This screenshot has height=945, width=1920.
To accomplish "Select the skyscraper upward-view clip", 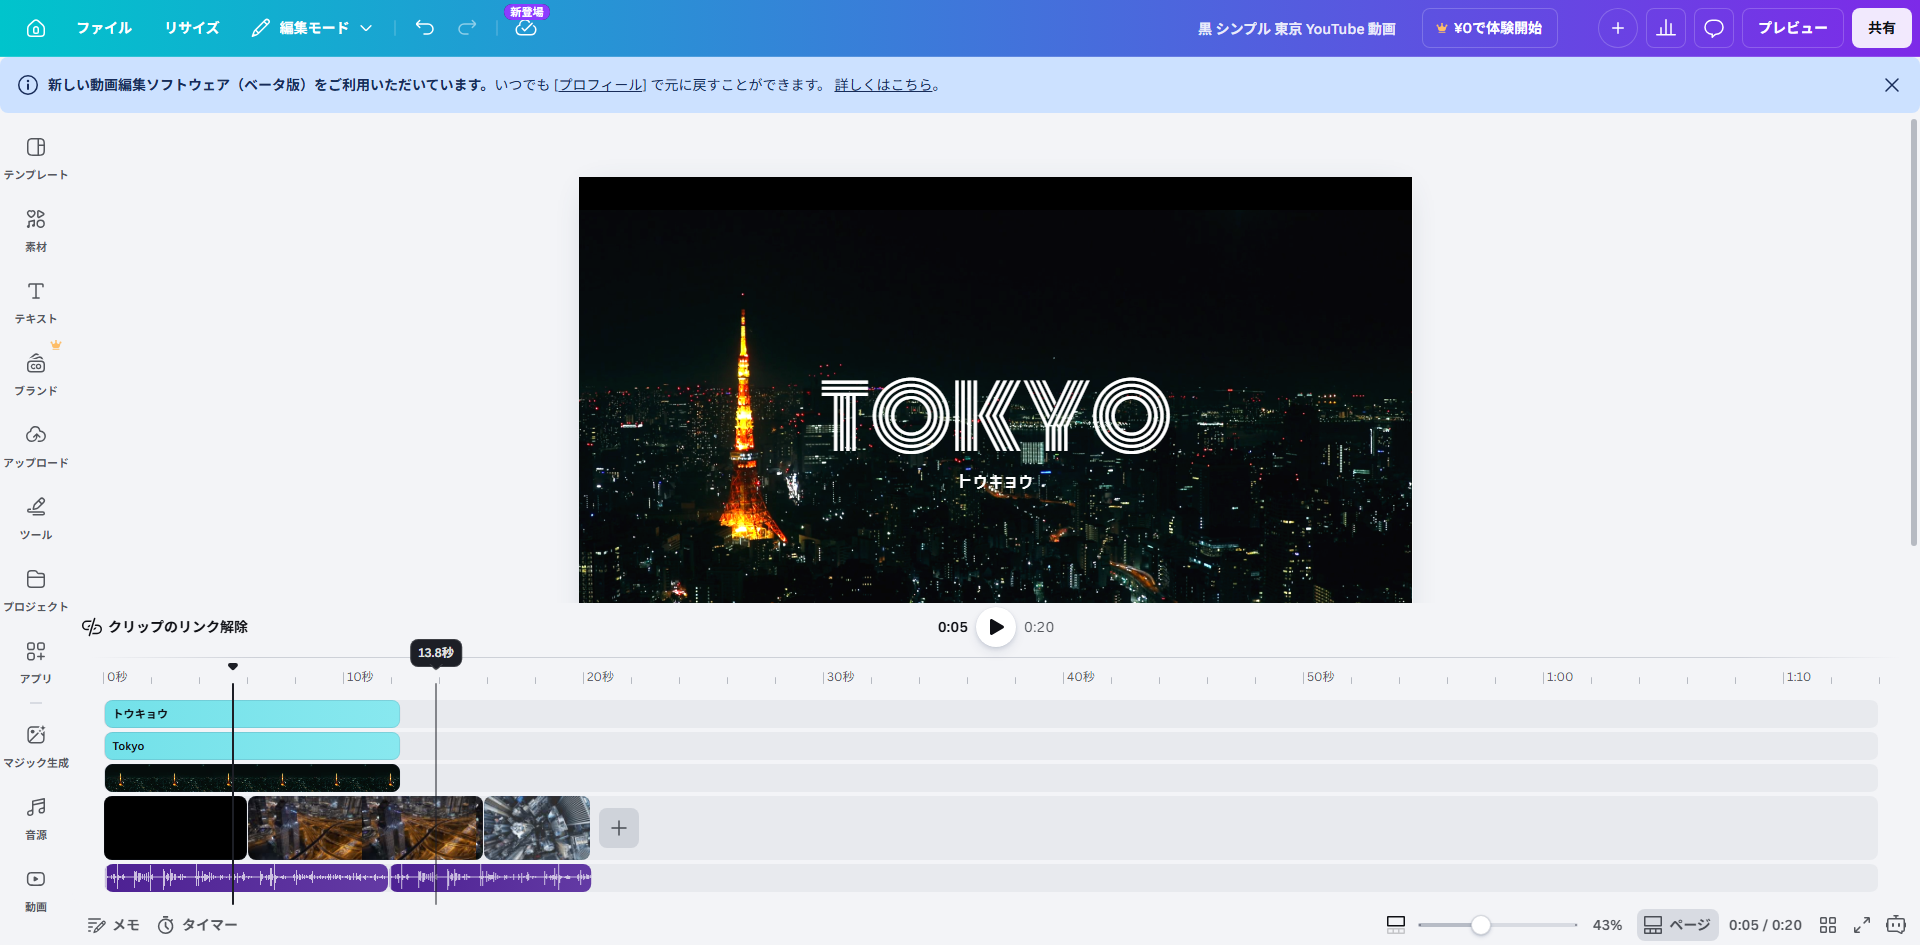I will tap(537, 828).
